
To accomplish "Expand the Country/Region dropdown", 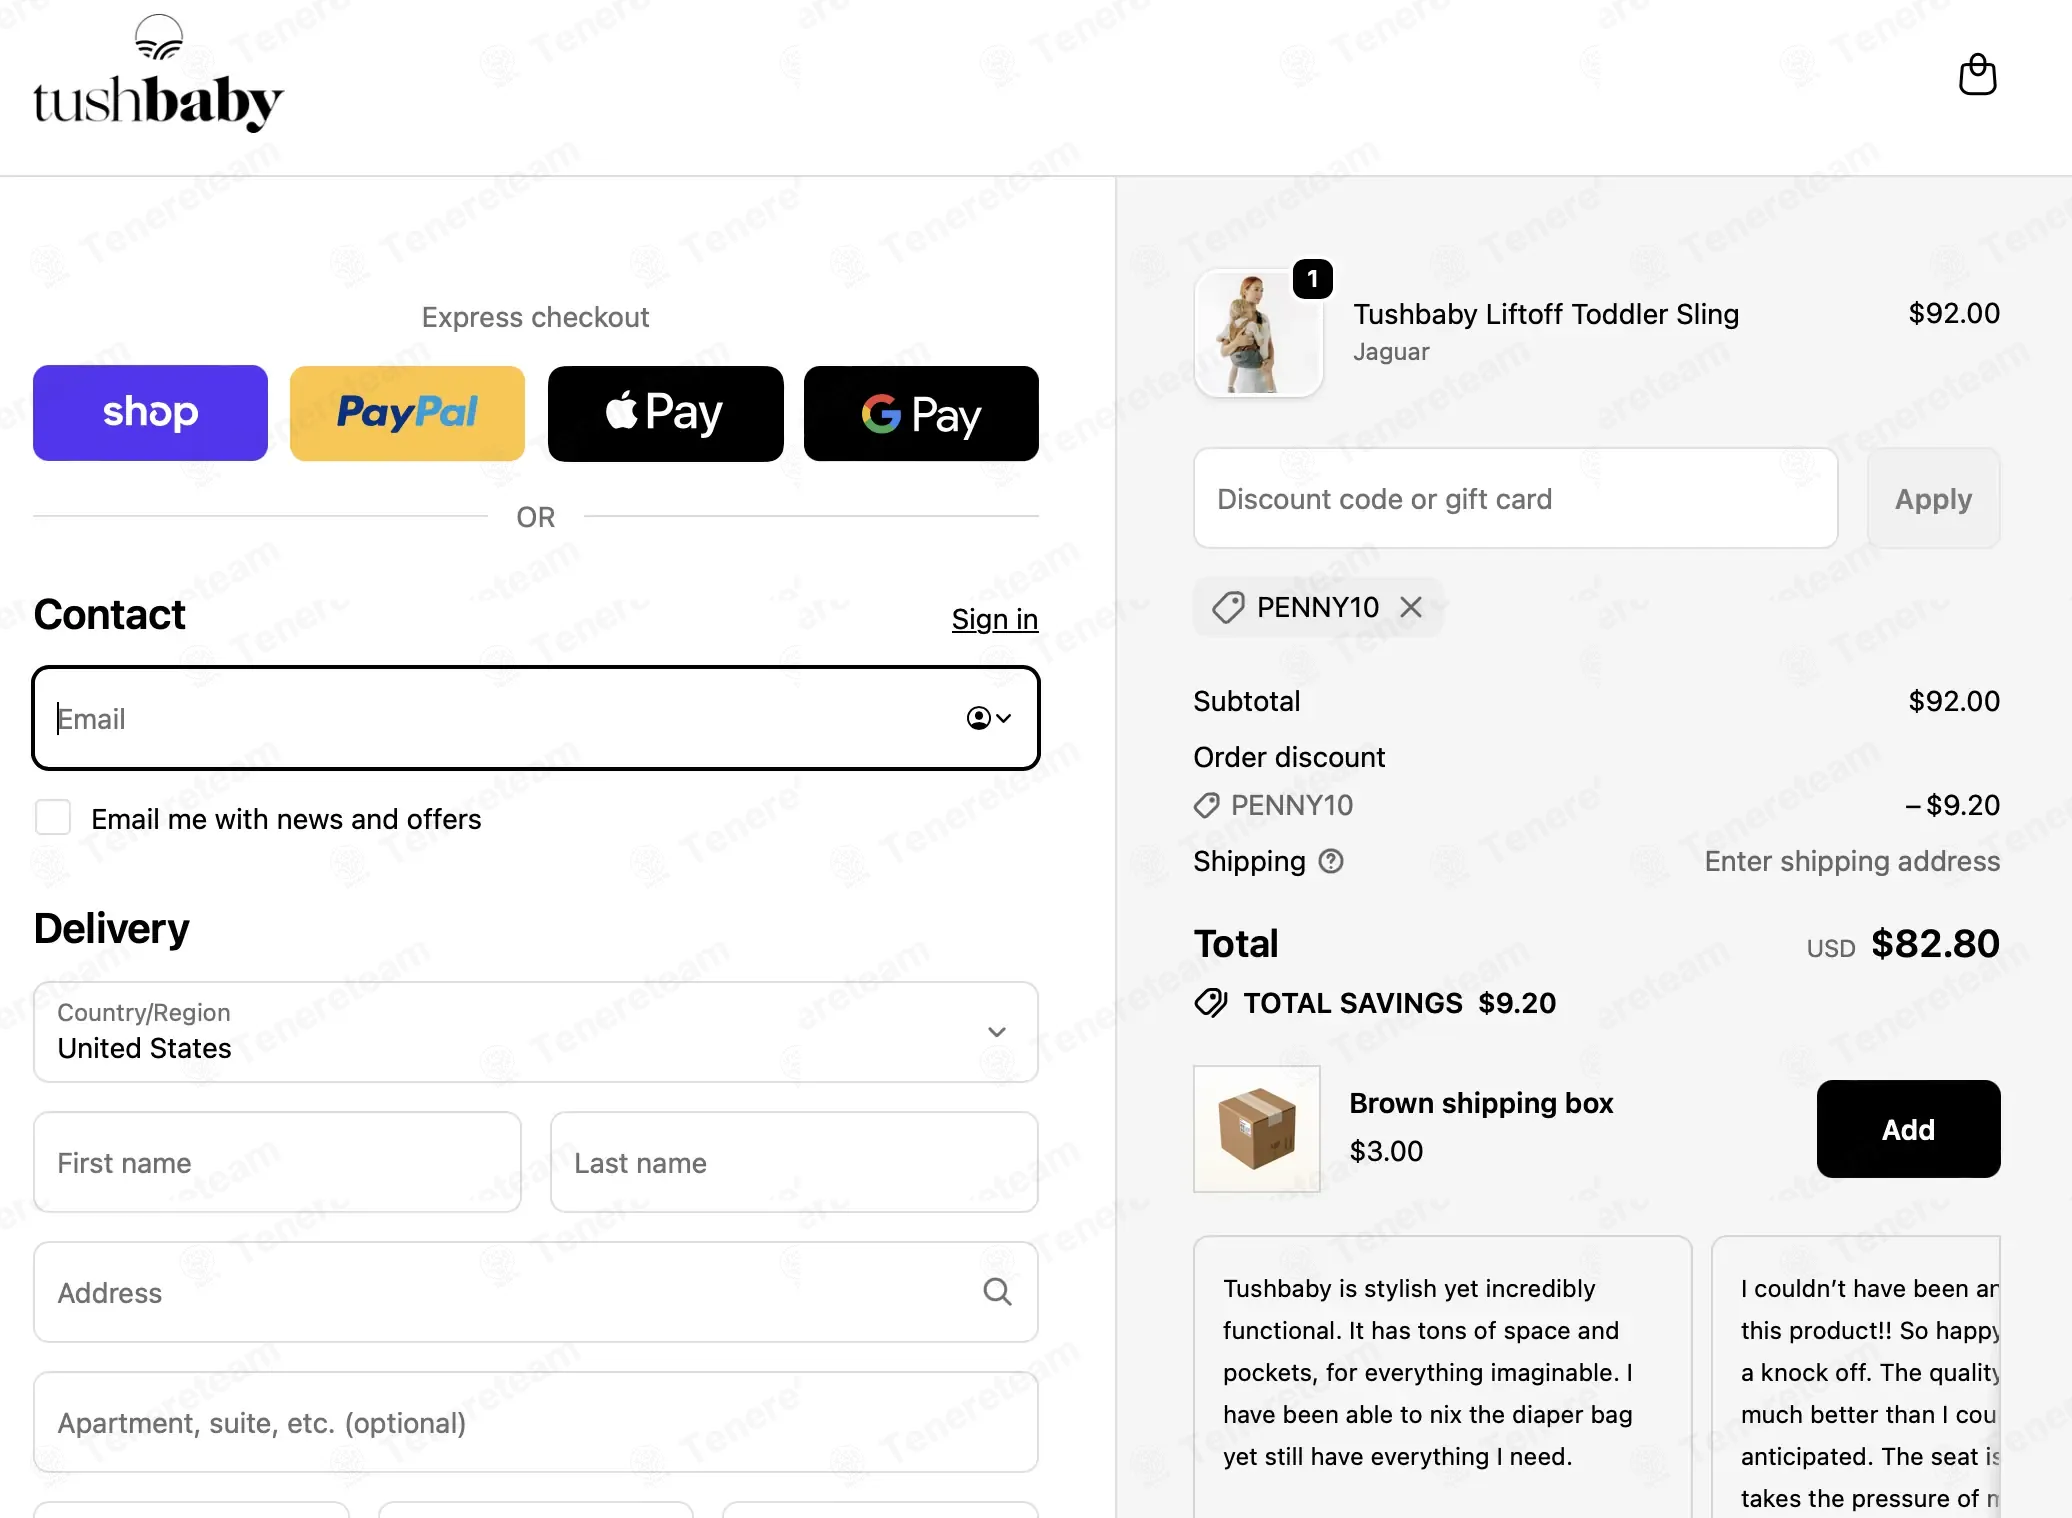I will coord(536,1032).
